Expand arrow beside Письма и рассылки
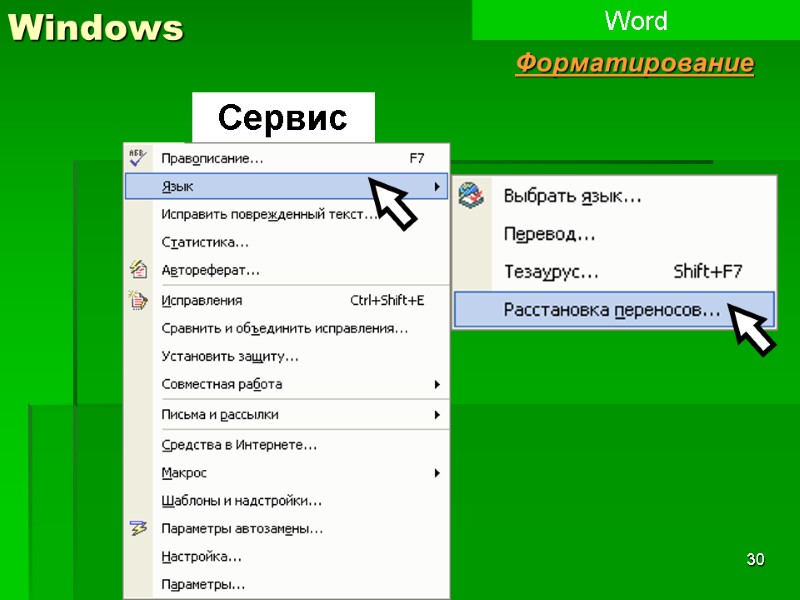Viewport: 800px width, 600px height. (x=437, y=415)
